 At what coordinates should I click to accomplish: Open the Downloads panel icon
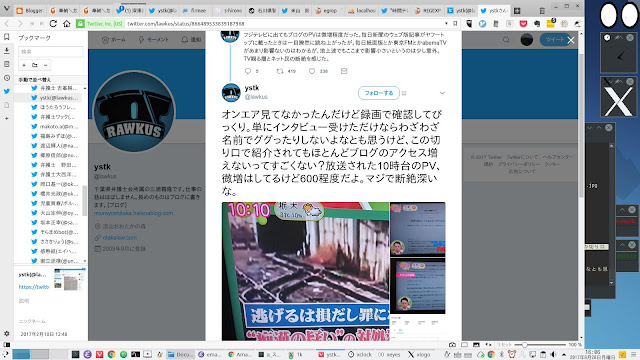click(7, 51)
